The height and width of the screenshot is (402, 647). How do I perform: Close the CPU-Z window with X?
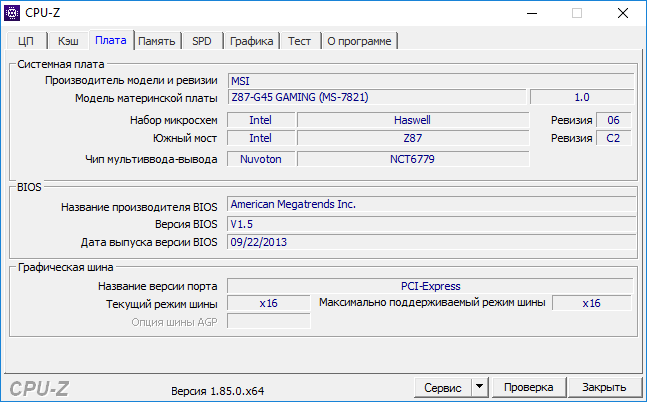(623, 13)
